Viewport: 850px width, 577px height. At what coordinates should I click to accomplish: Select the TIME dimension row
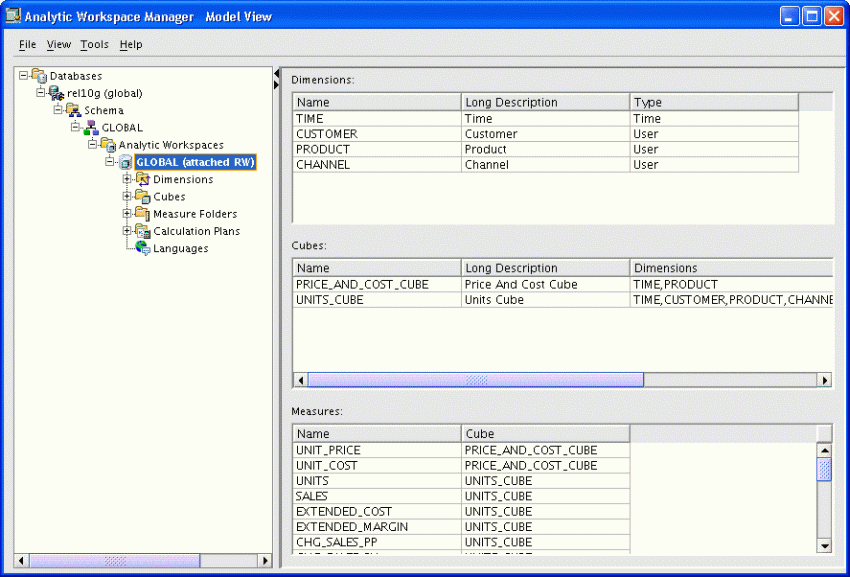(x=546, y=119)
